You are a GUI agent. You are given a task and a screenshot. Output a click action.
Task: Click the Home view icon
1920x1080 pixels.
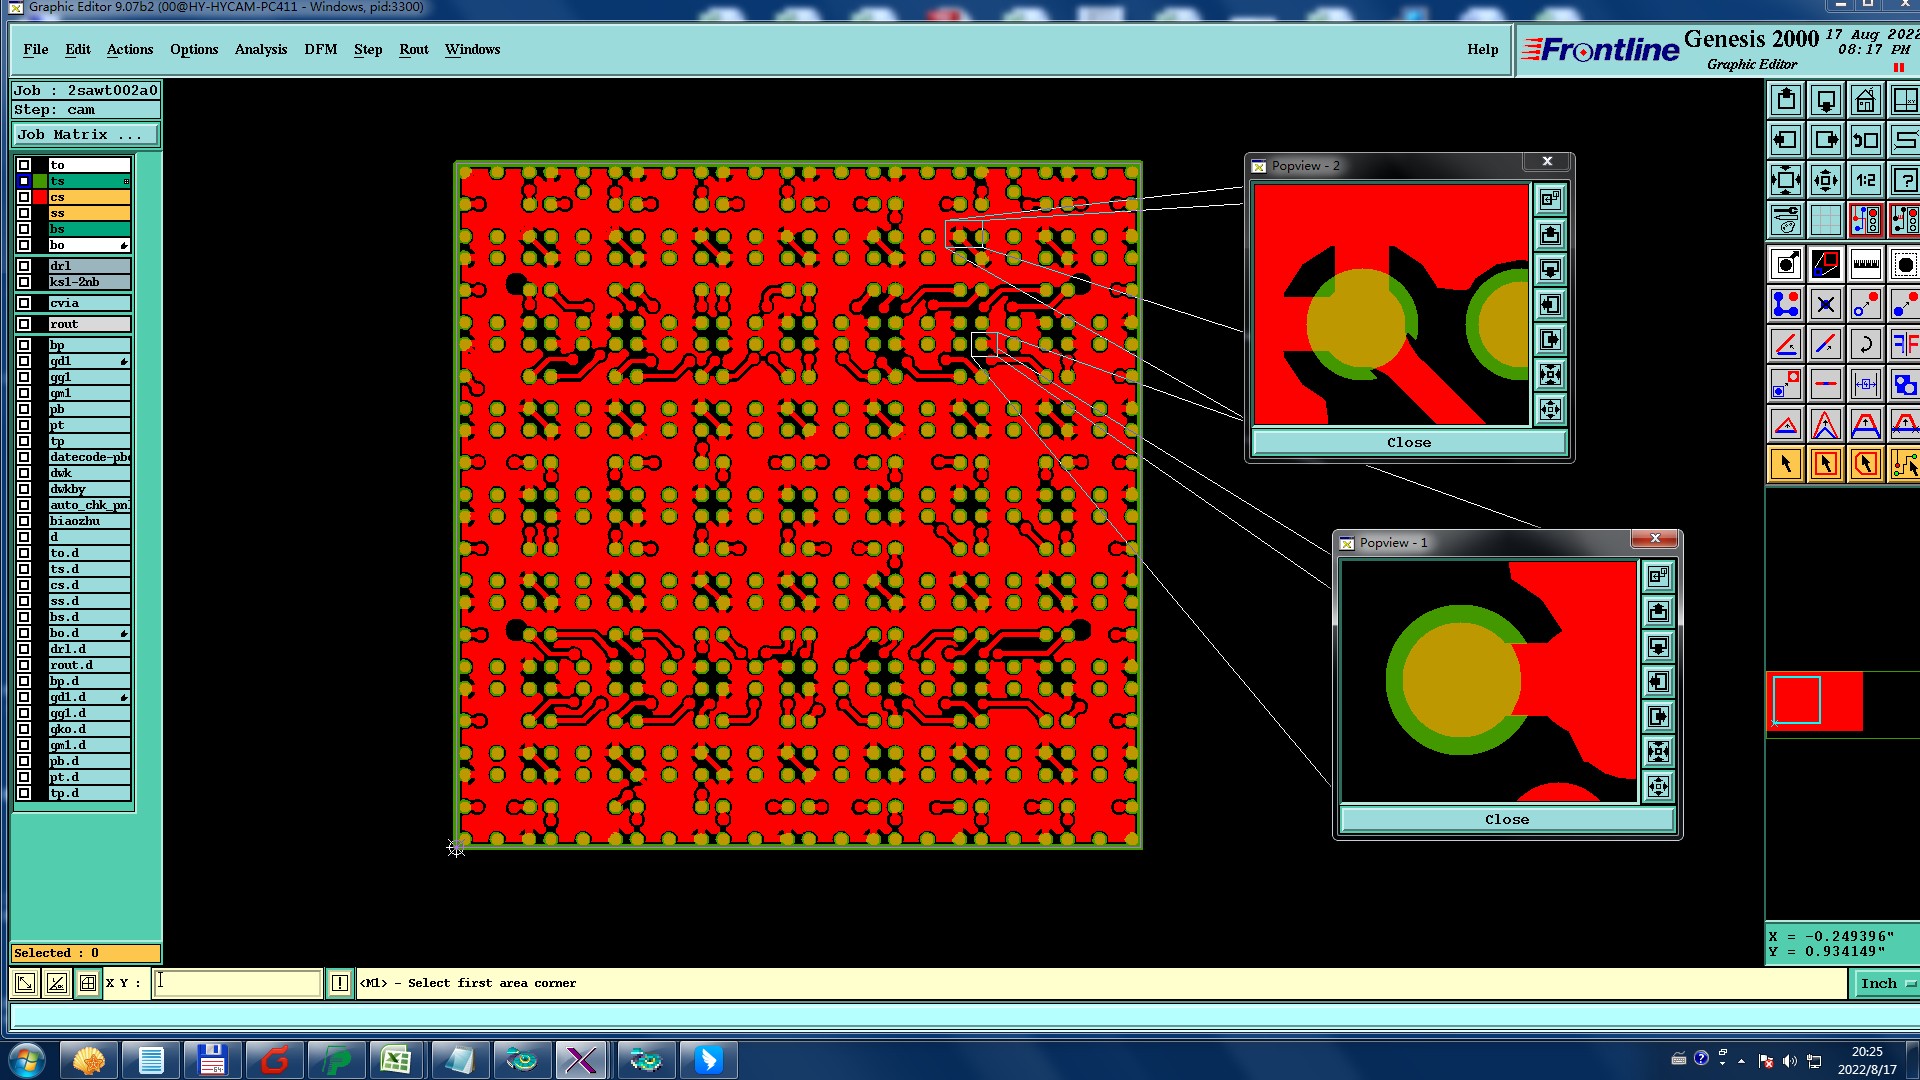point(1865,100)
